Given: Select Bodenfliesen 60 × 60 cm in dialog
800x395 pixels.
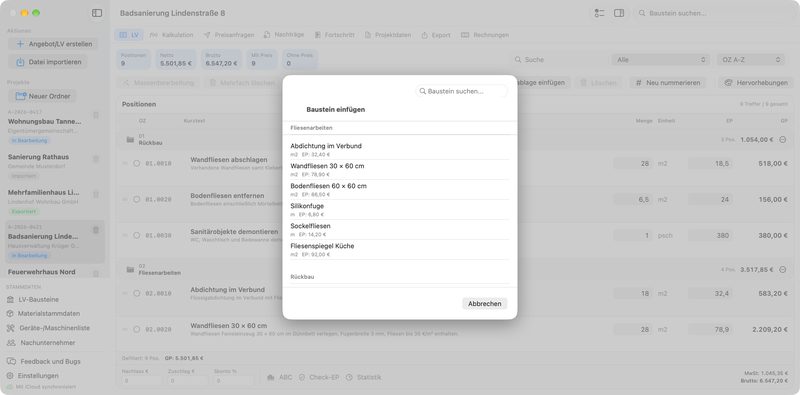Looking at the screenshot, I should (399, 189).
